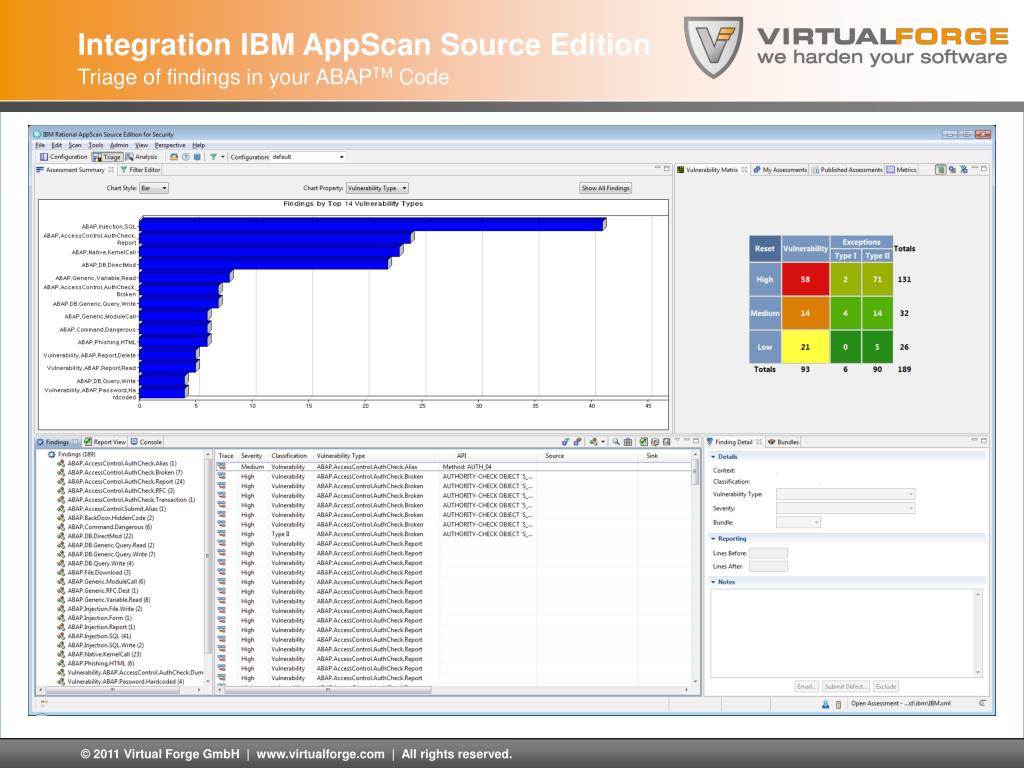Click the orange Medium vulnerability cell 14

pos(805,313)
